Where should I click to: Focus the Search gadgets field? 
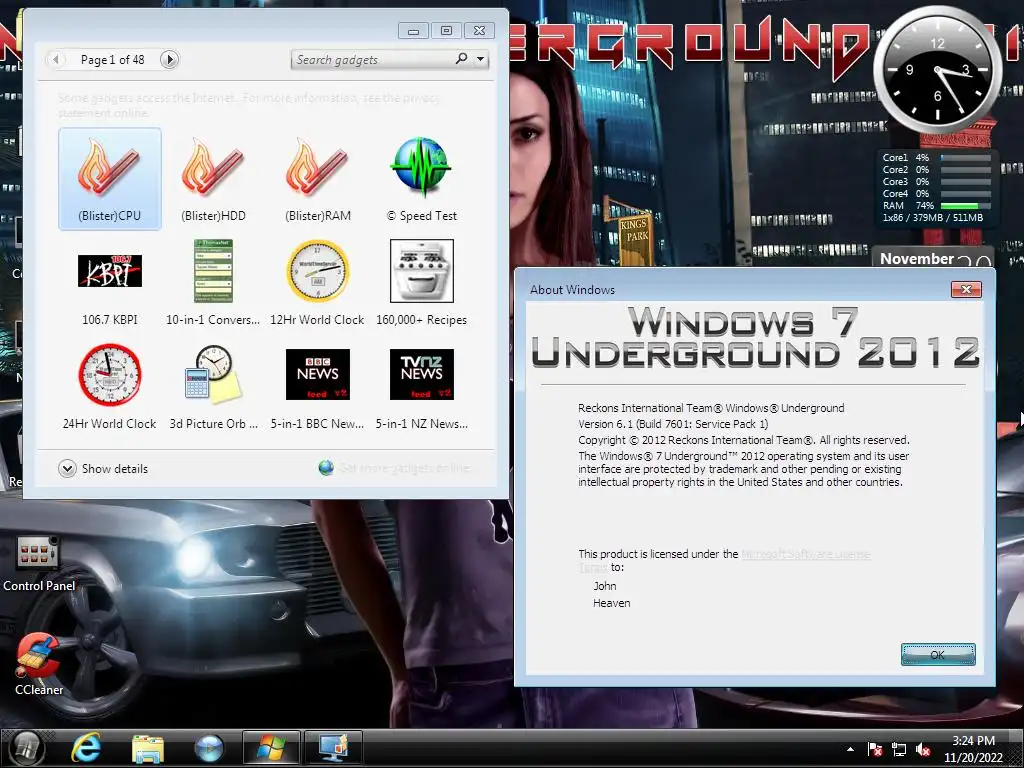tap(374, 59)
